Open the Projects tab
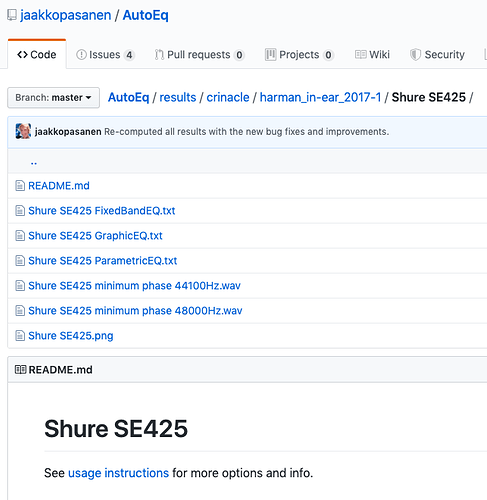 [x=299, y=55]
